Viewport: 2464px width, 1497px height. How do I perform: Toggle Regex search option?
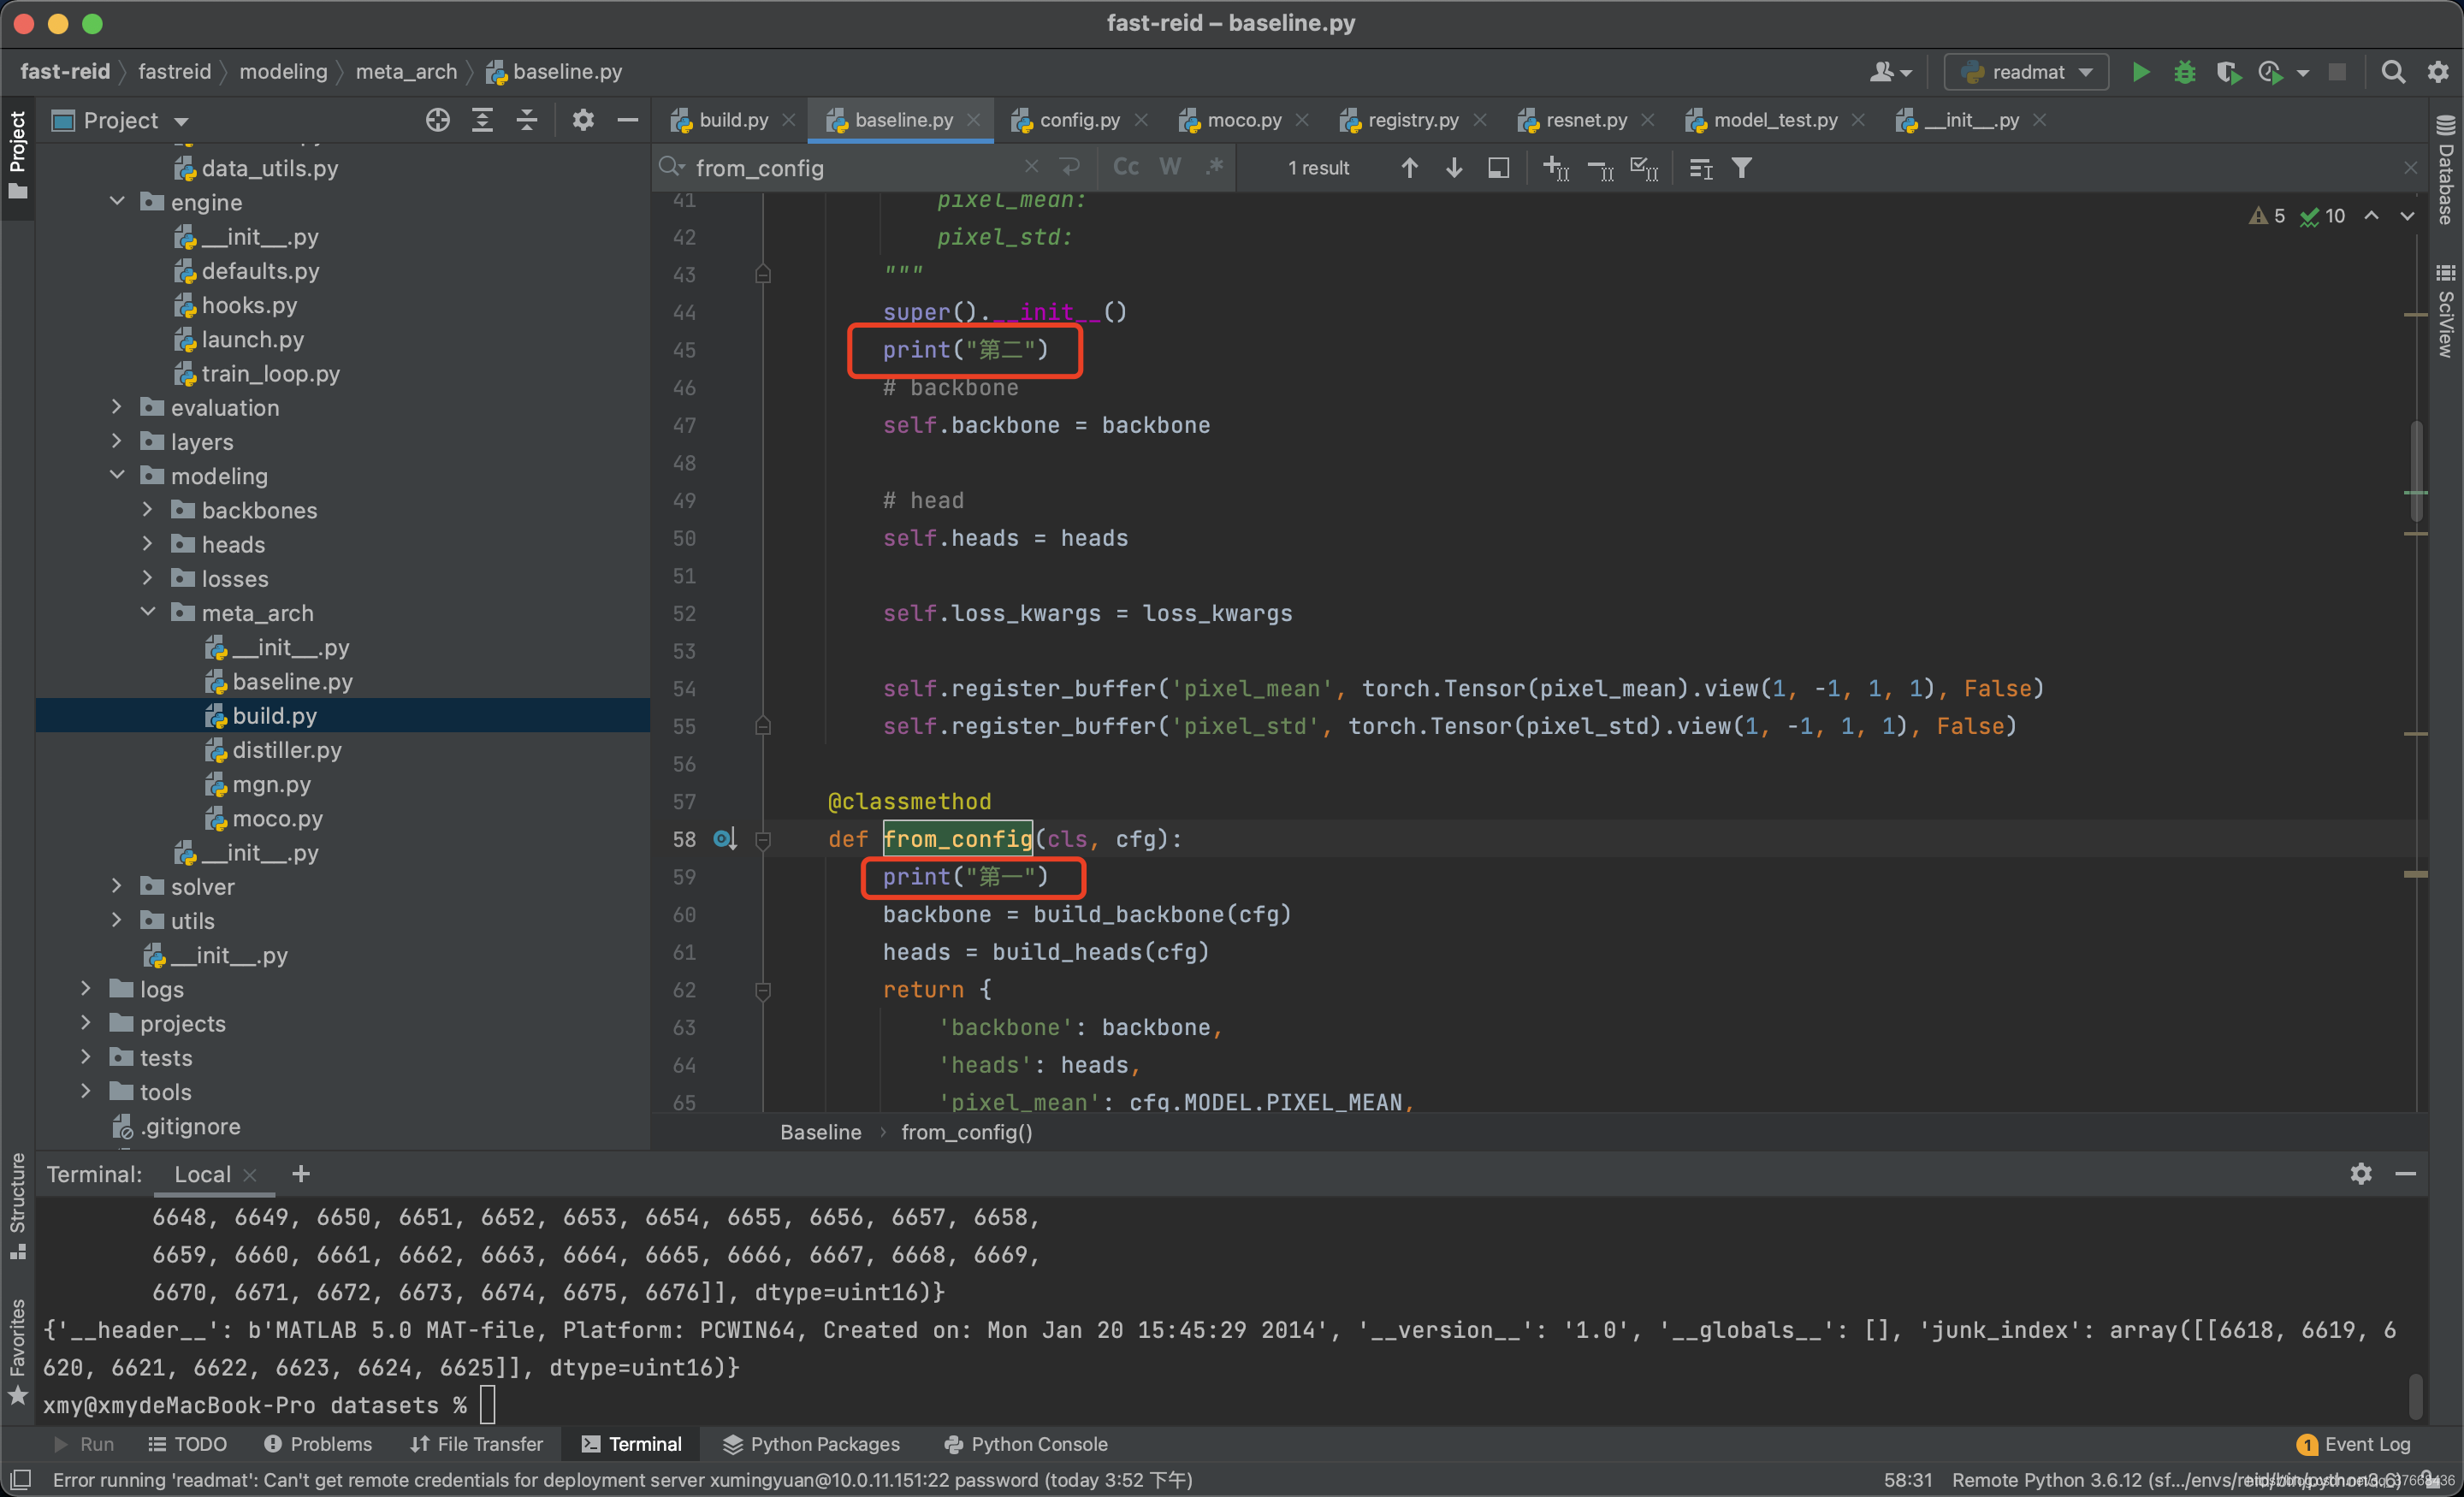(x=1214, y=167)
